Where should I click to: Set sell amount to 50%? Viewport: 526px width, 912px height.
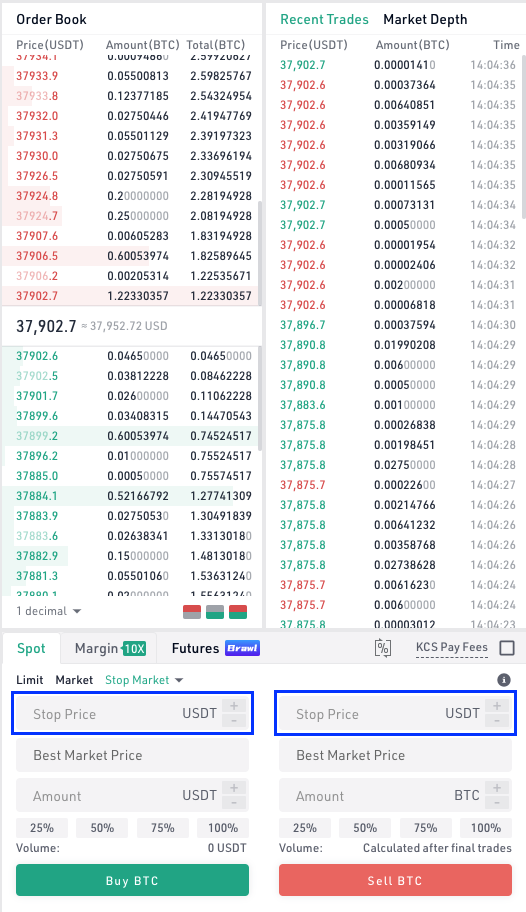[x=365, y=828]
